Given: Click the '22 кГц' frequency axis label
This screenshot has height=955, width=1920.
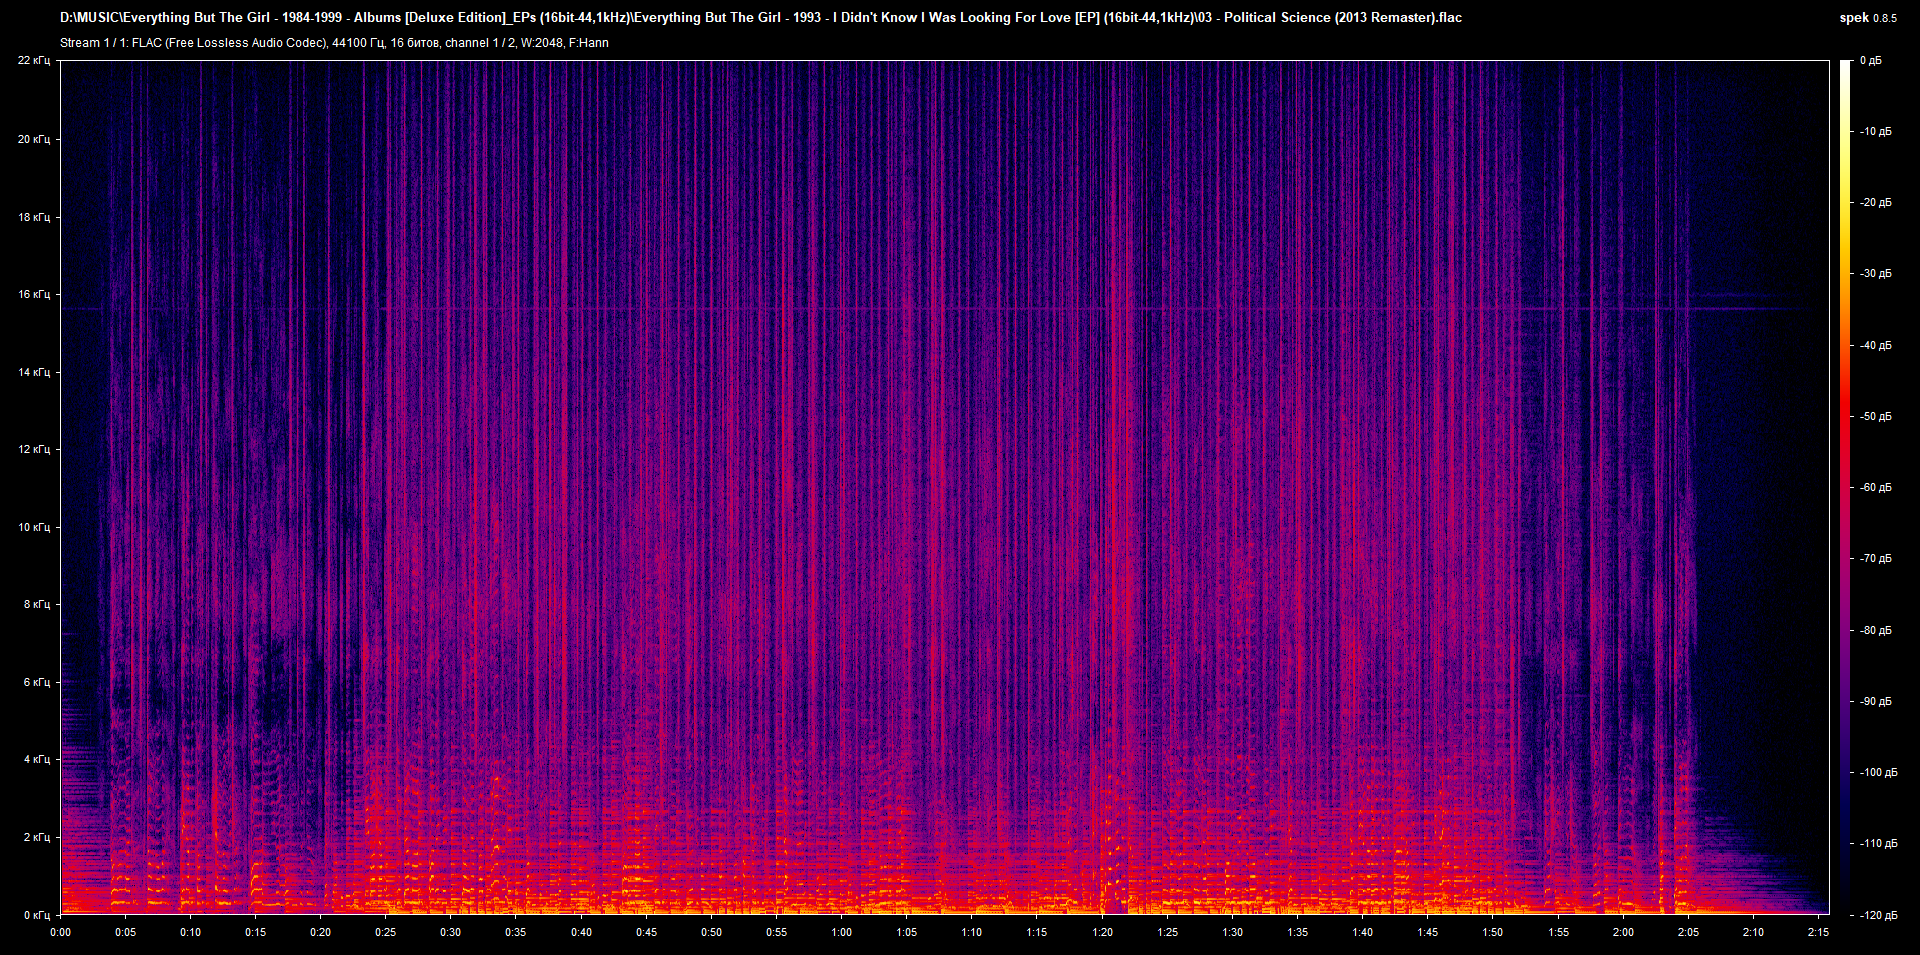Looking at the screenshot, I should (x=34, y=61).
